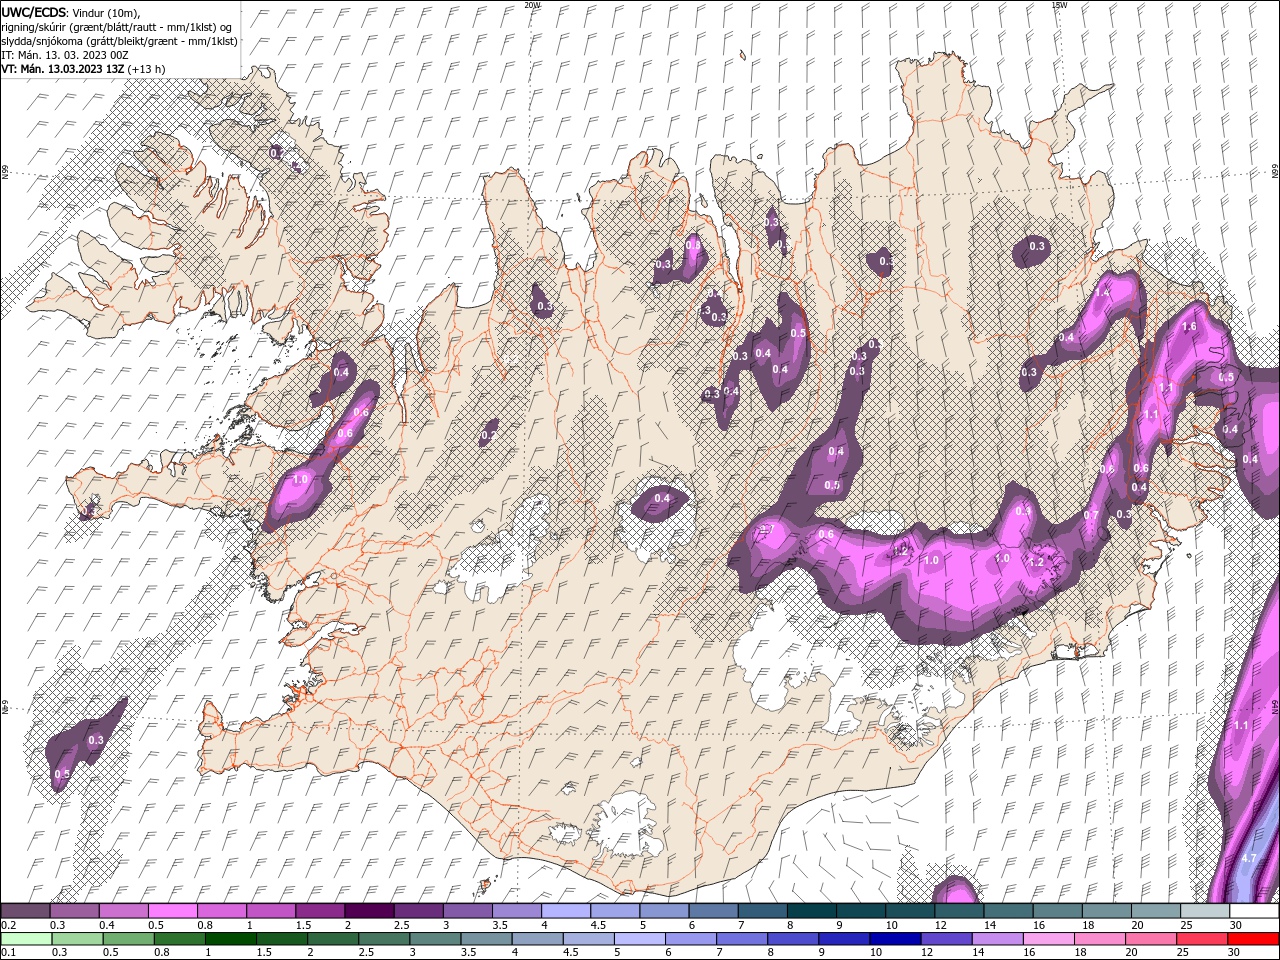Pick the deep blue rain swatch right of lower 10
The height and width of the screenshot is (960, 1280).
coord(895,939)
